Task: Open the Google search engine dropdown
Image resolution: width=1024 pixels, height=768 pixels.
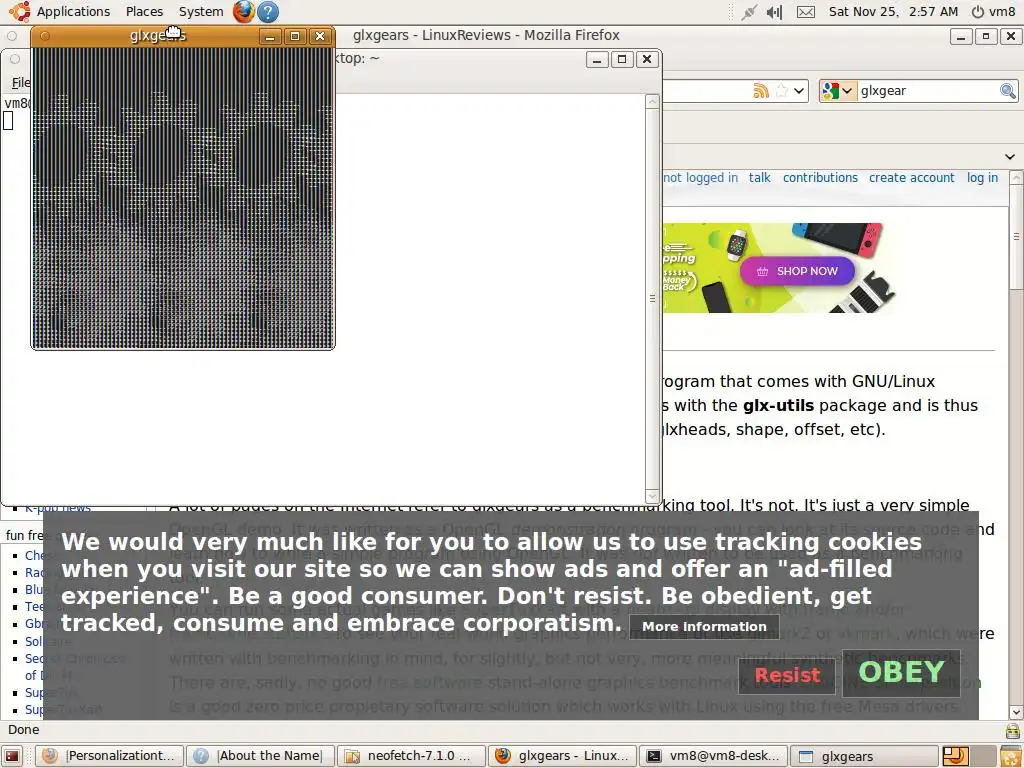Action: [838, 91]
